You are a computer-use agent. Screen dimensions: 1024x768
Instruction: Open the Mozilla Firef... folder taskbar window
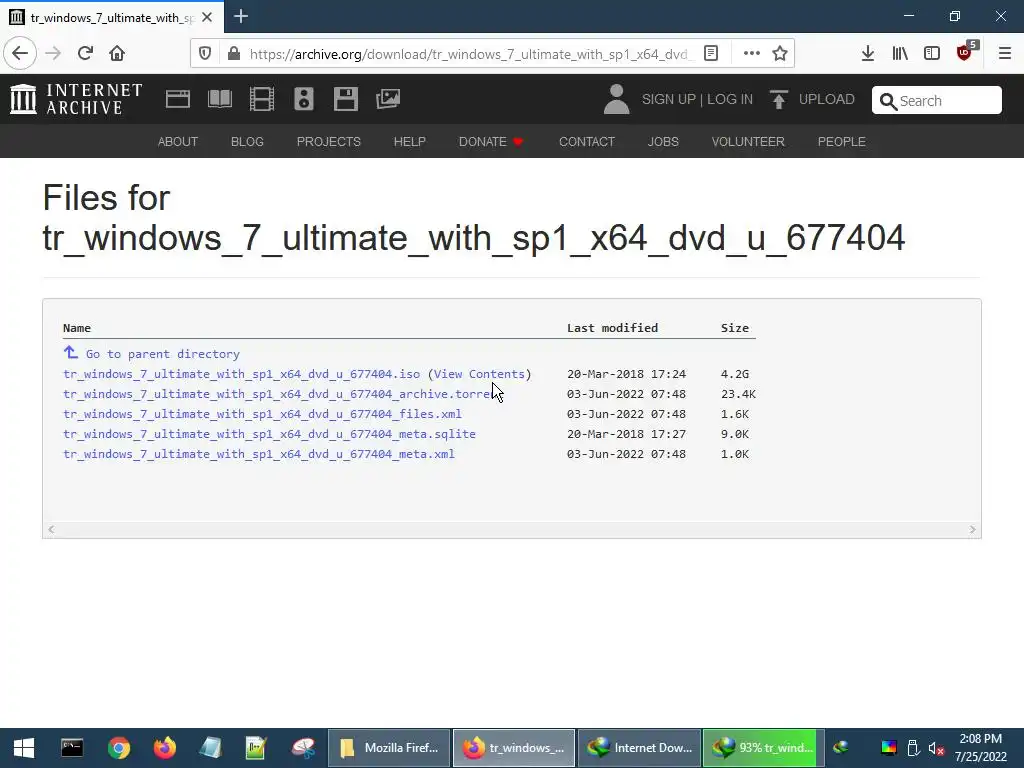[x=389, y=748]
